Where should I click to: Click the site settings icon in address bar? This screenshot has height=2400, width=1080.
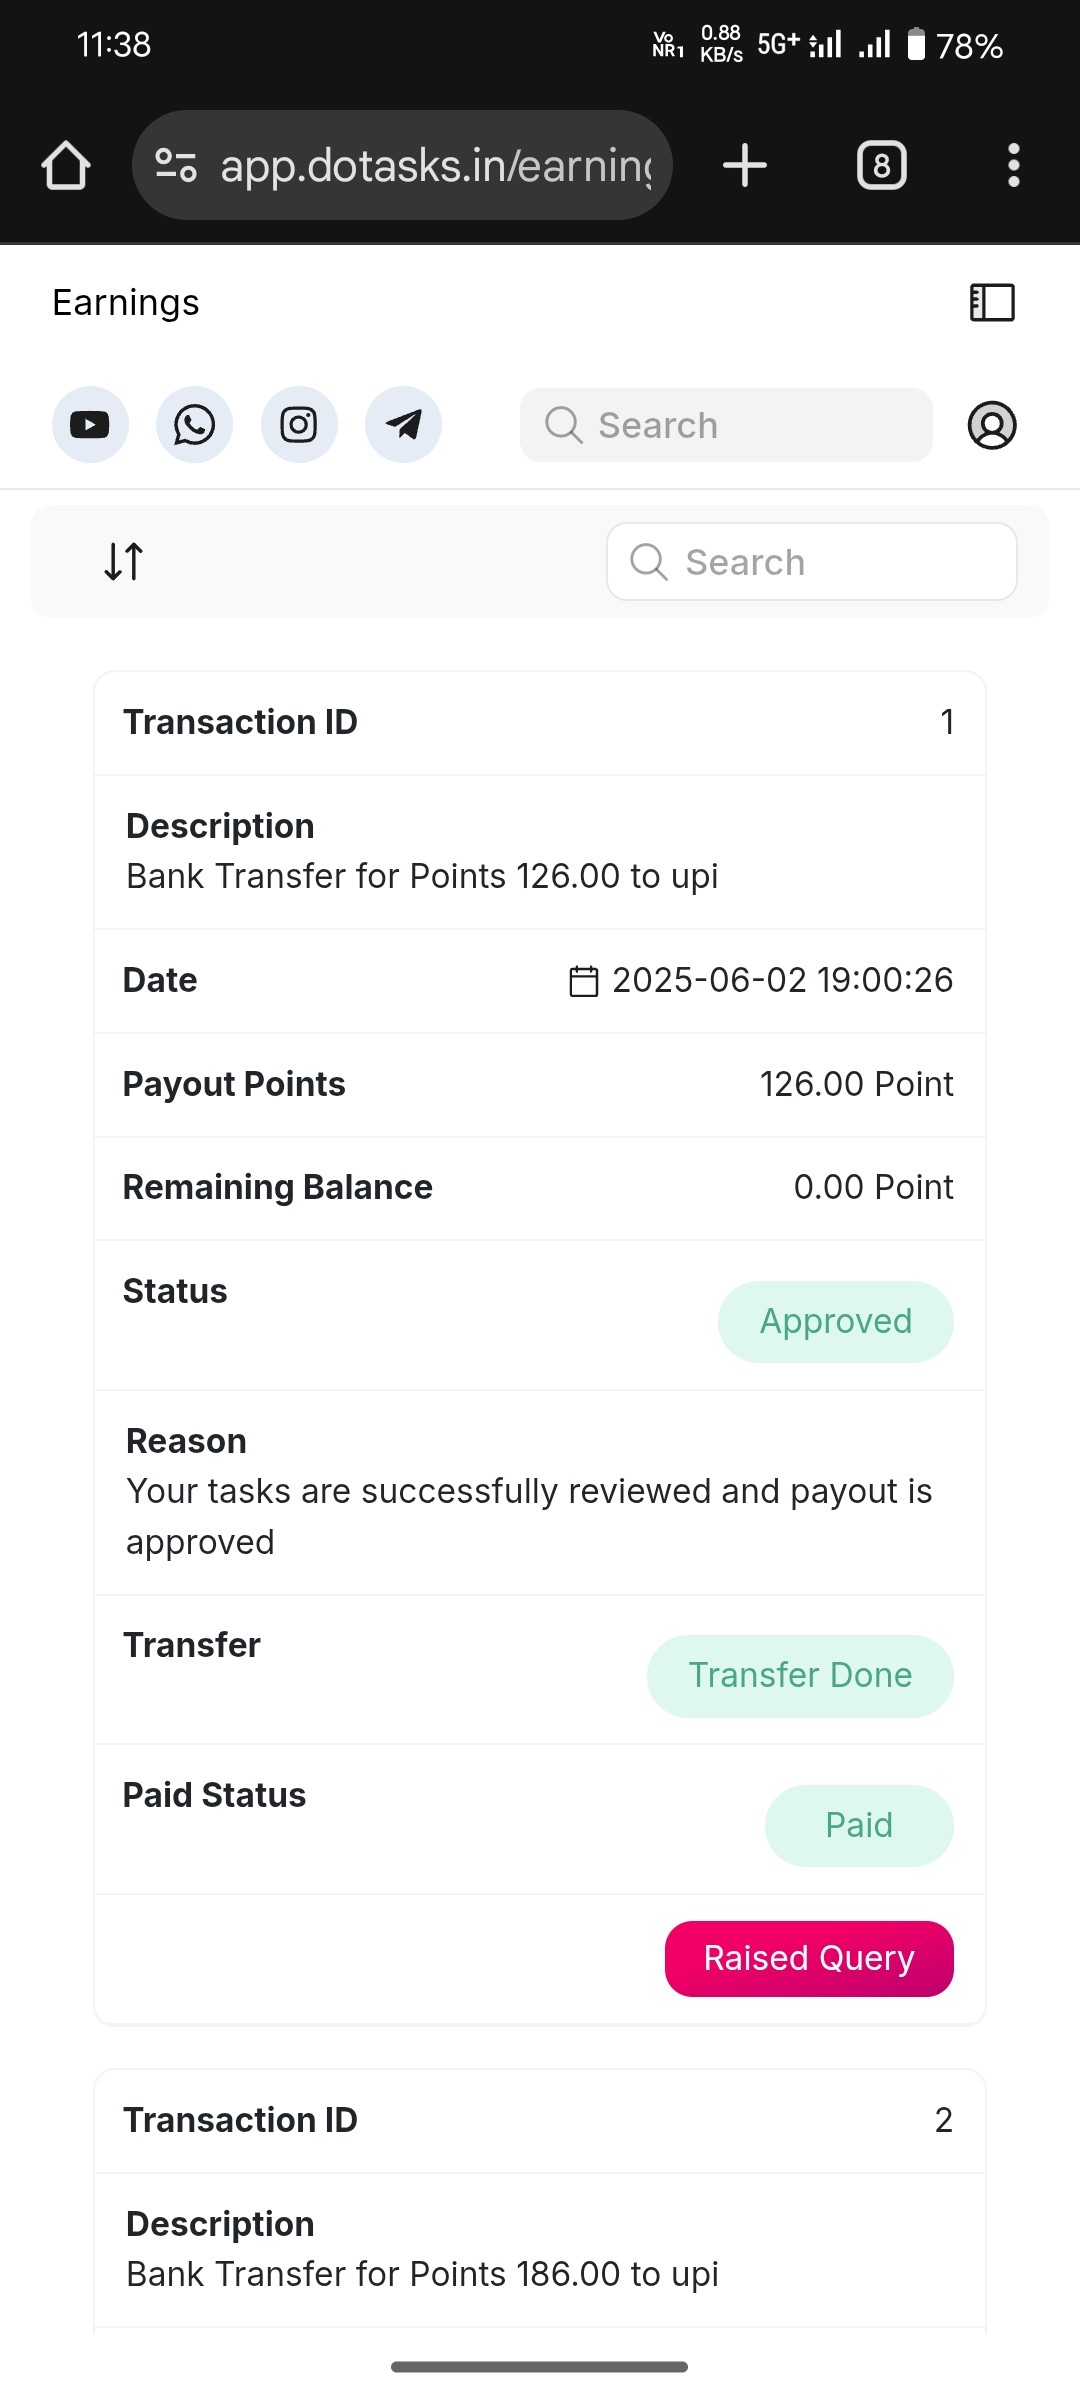pyautogui.click(x=176, y=165)
